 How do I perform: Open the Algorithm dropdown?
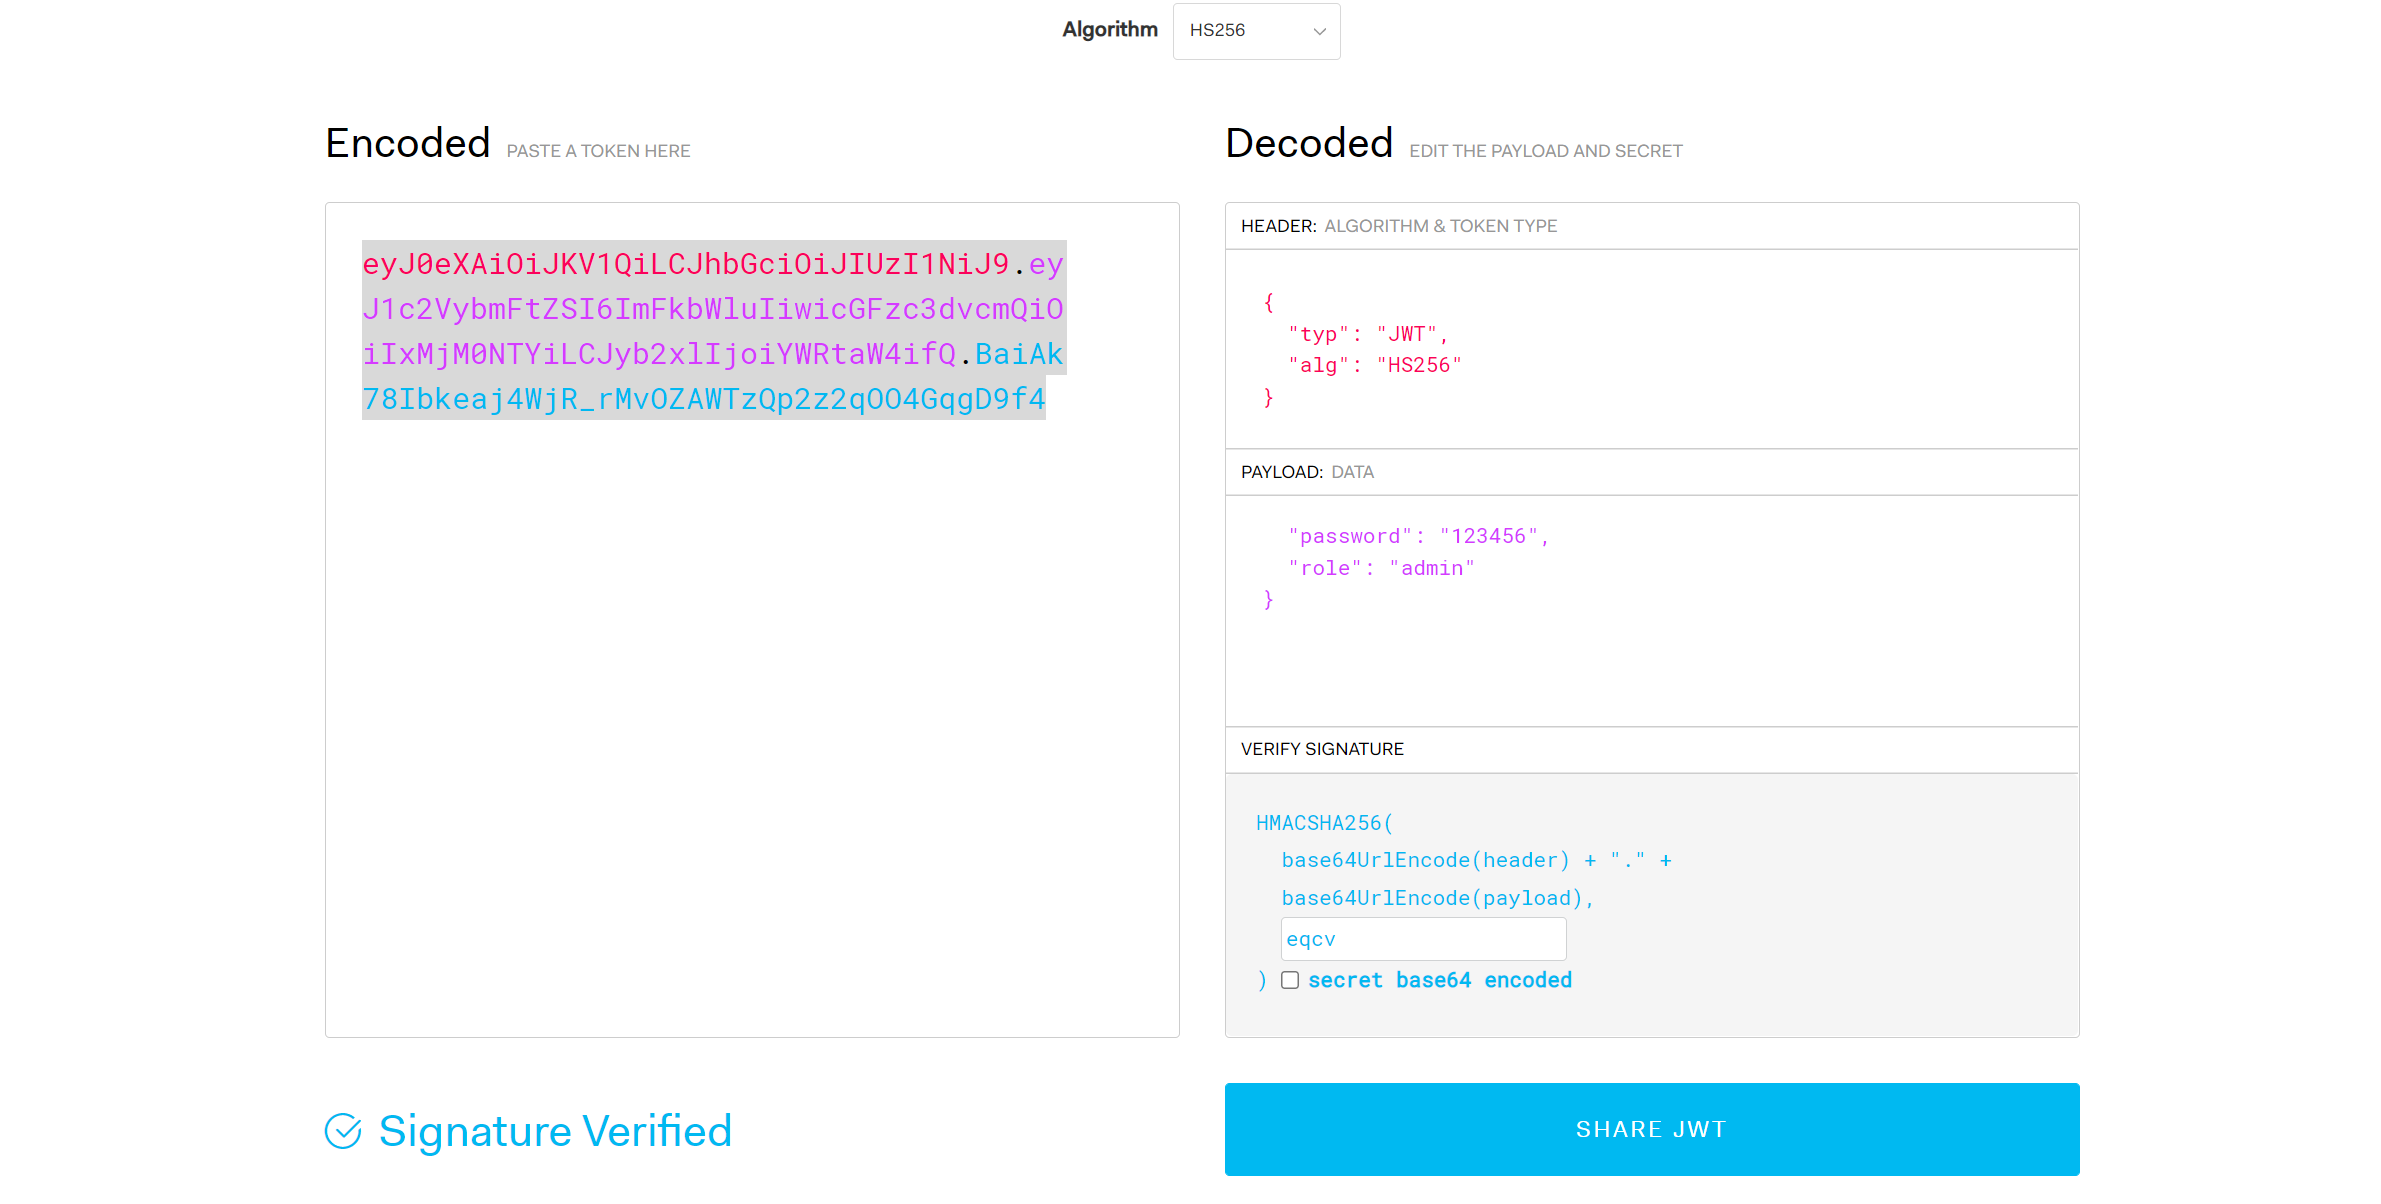[1256, 31]
